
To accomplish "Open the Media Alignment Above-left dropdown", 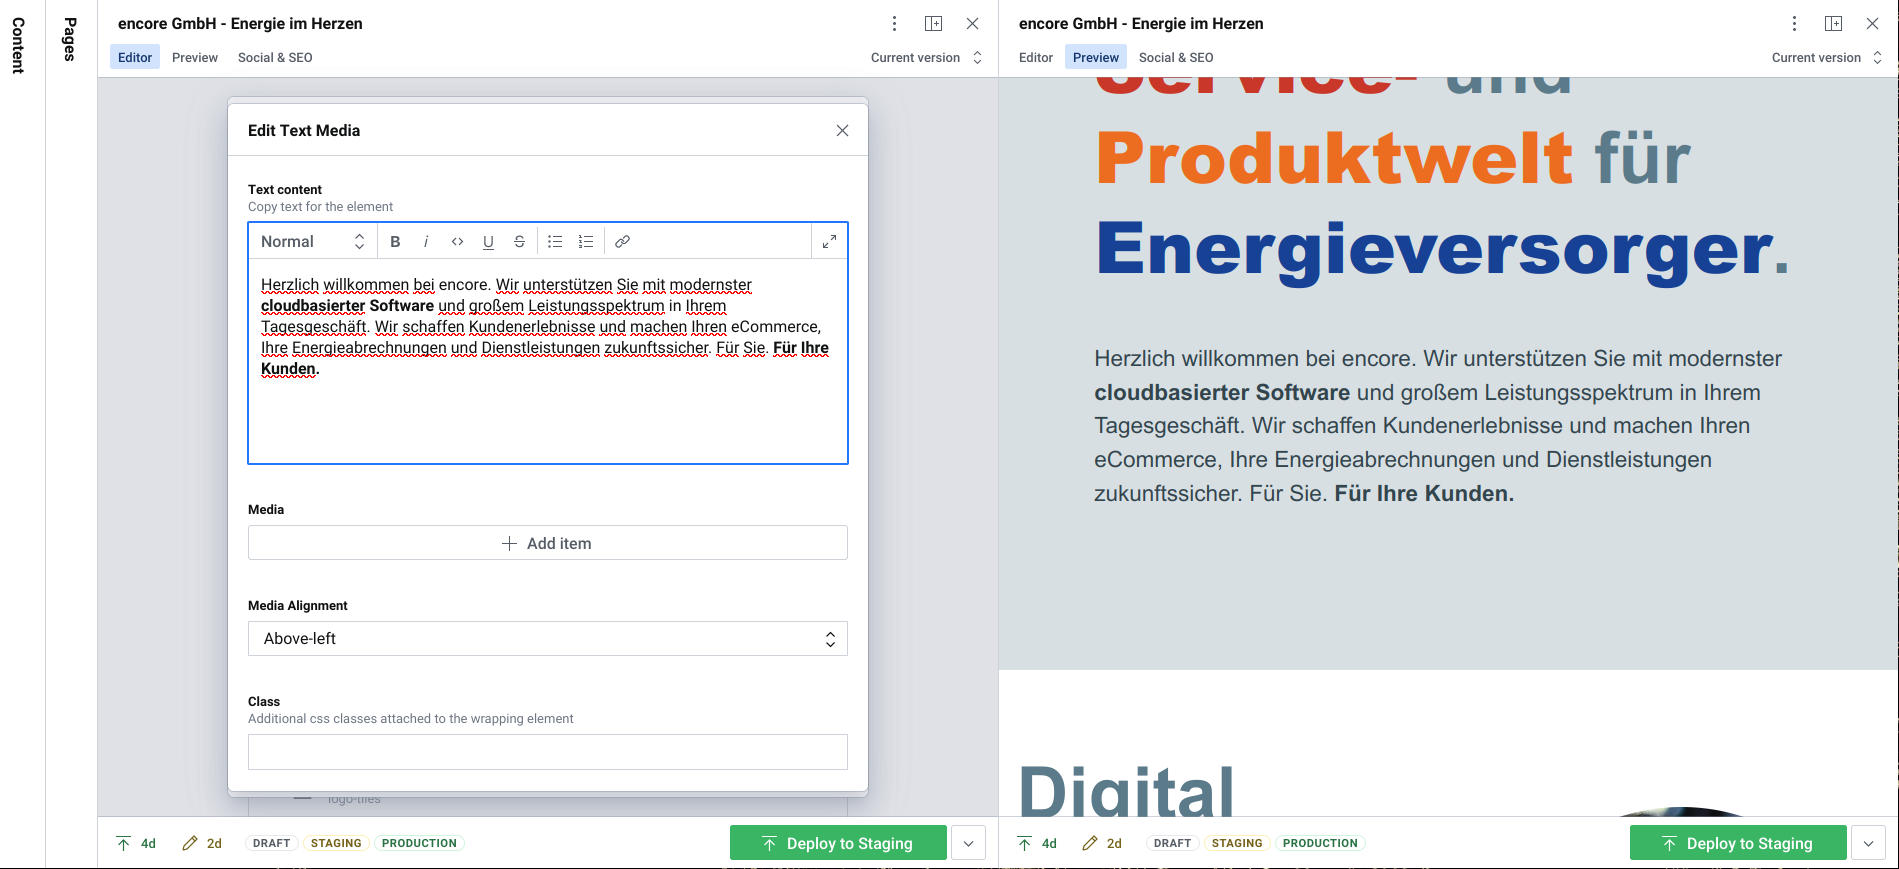I will tap(548, 638).
